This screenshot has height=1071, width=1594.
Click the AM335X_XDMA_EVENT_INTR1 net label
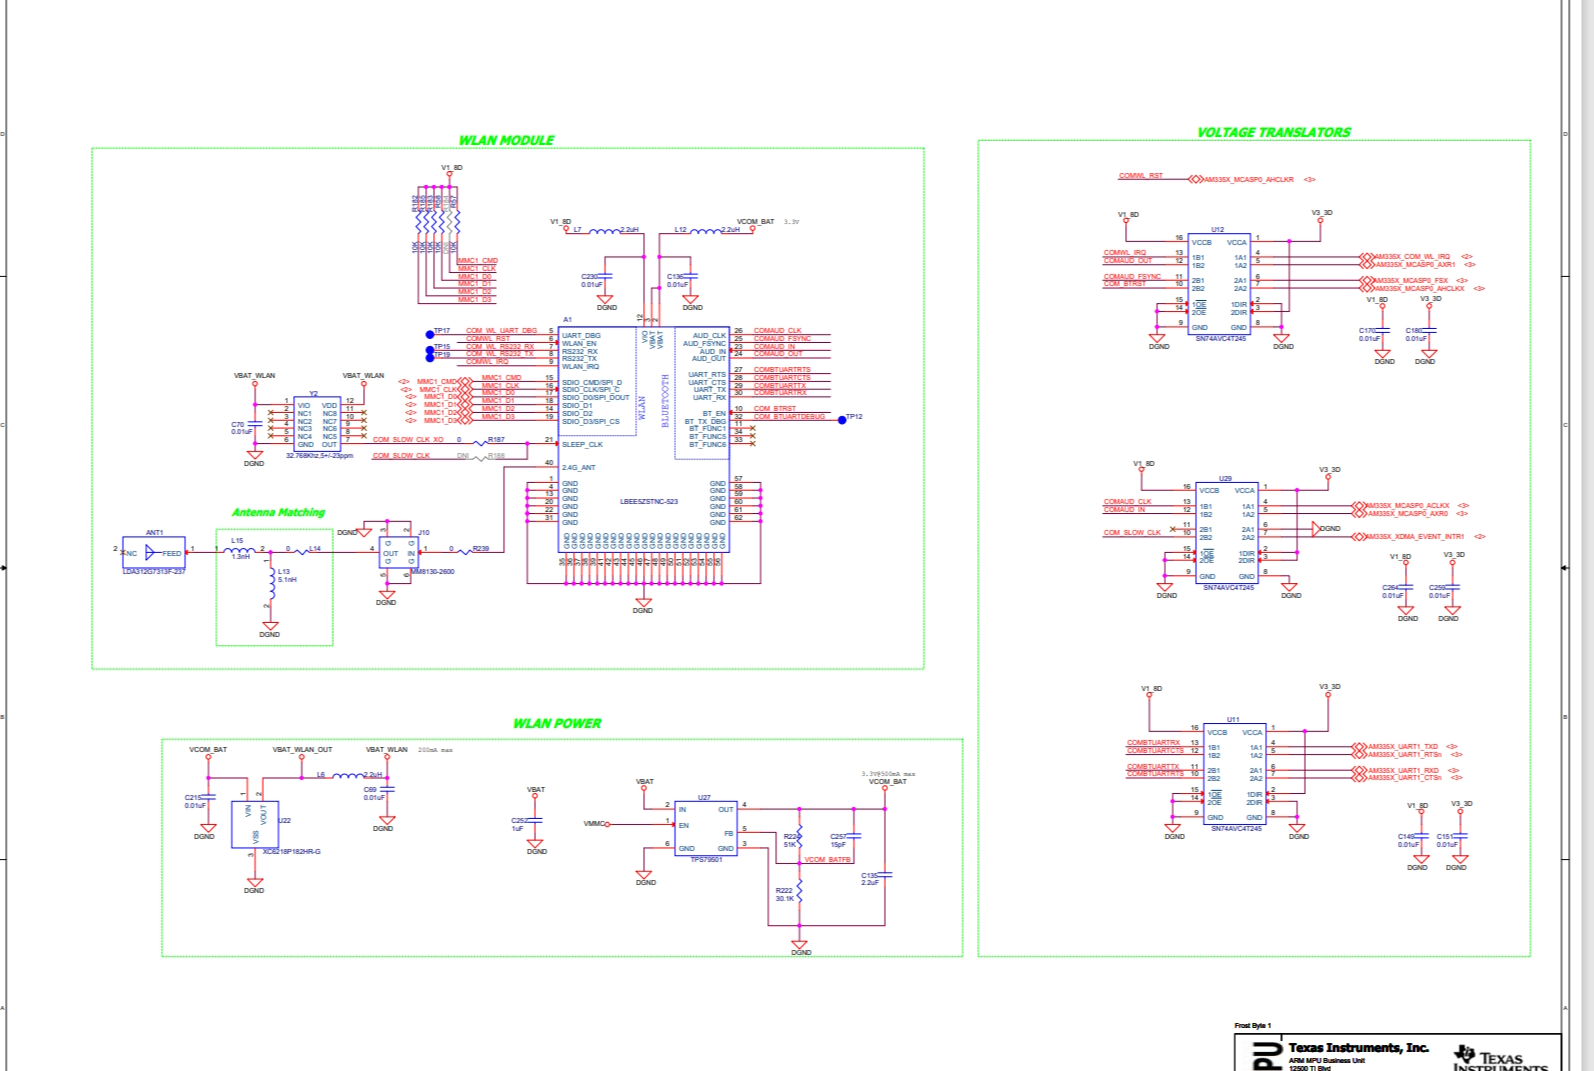tap(1414, 537)
